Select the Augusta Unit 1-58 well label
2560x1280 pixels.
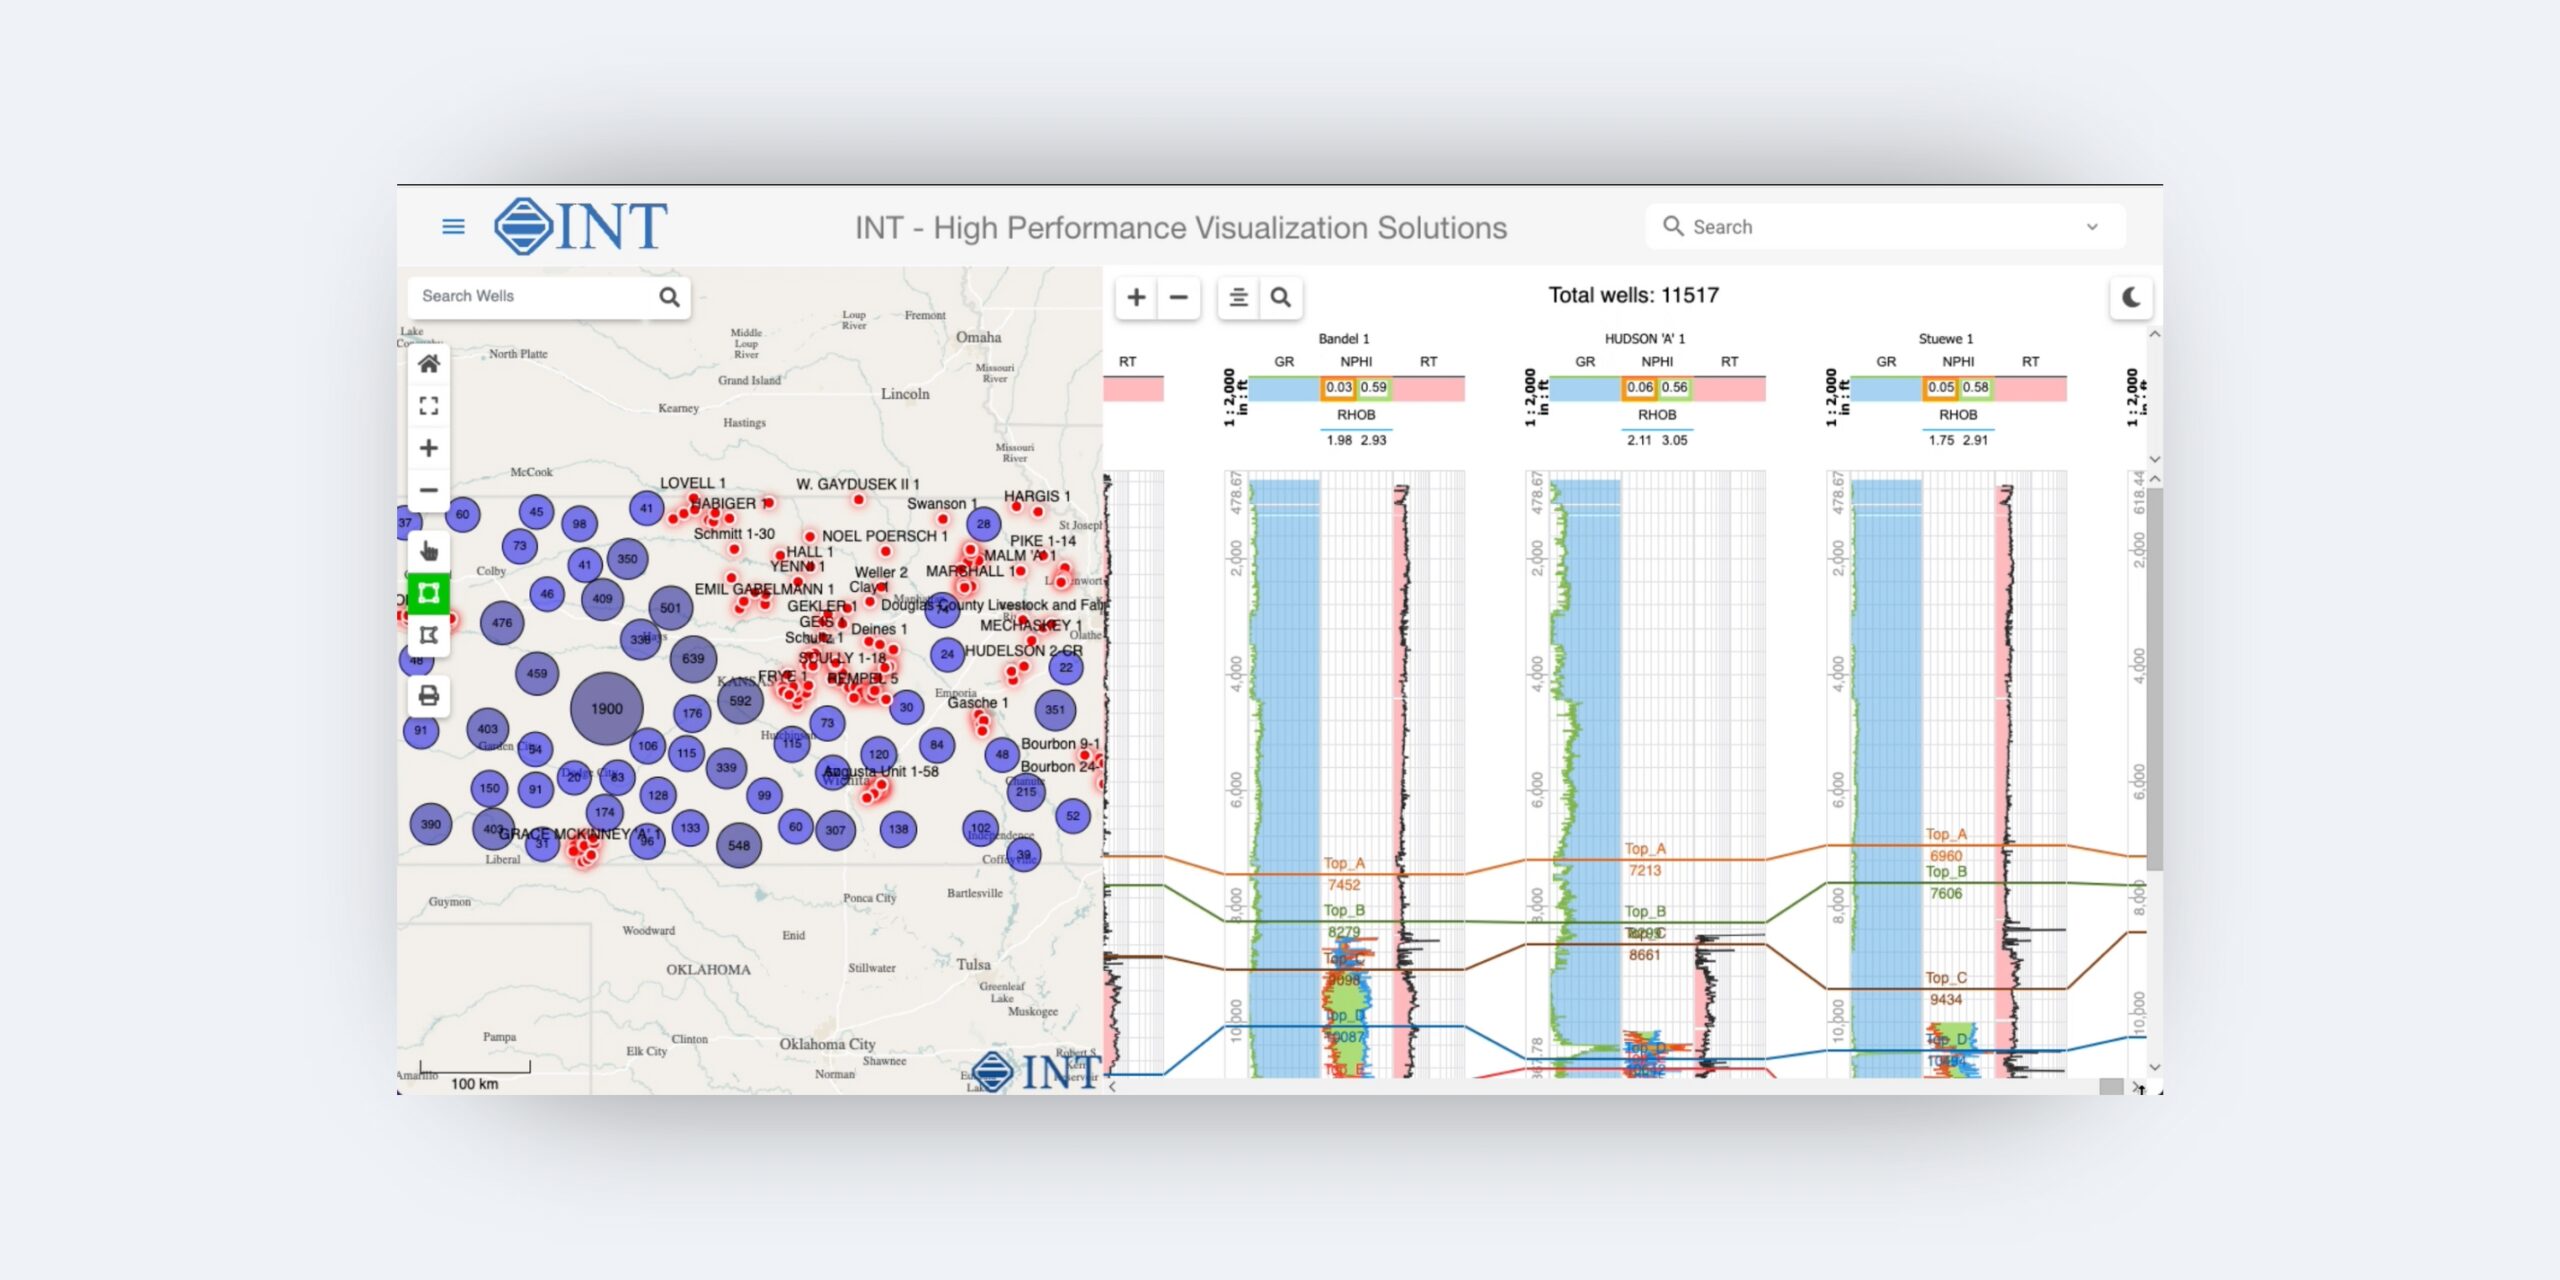click(x=881, y=771)
